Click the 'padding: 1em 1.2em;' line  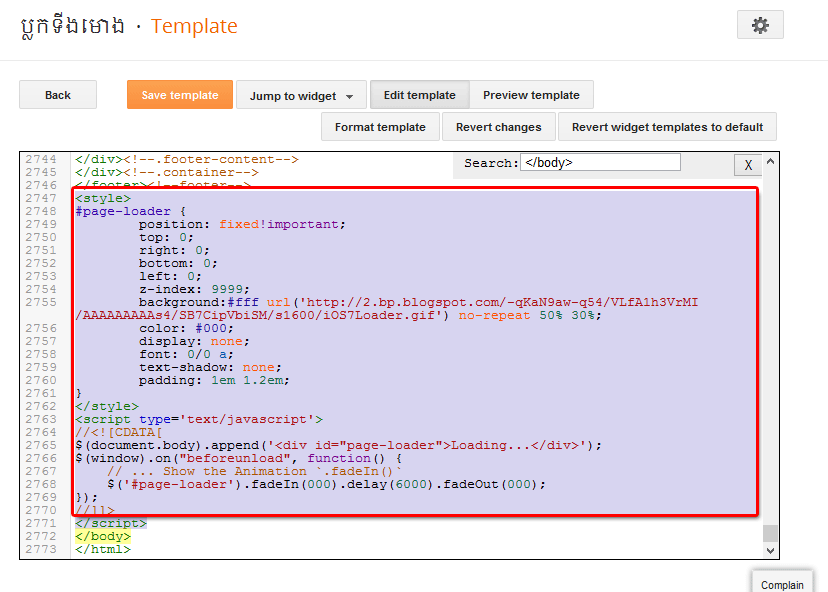pos(214,381)
